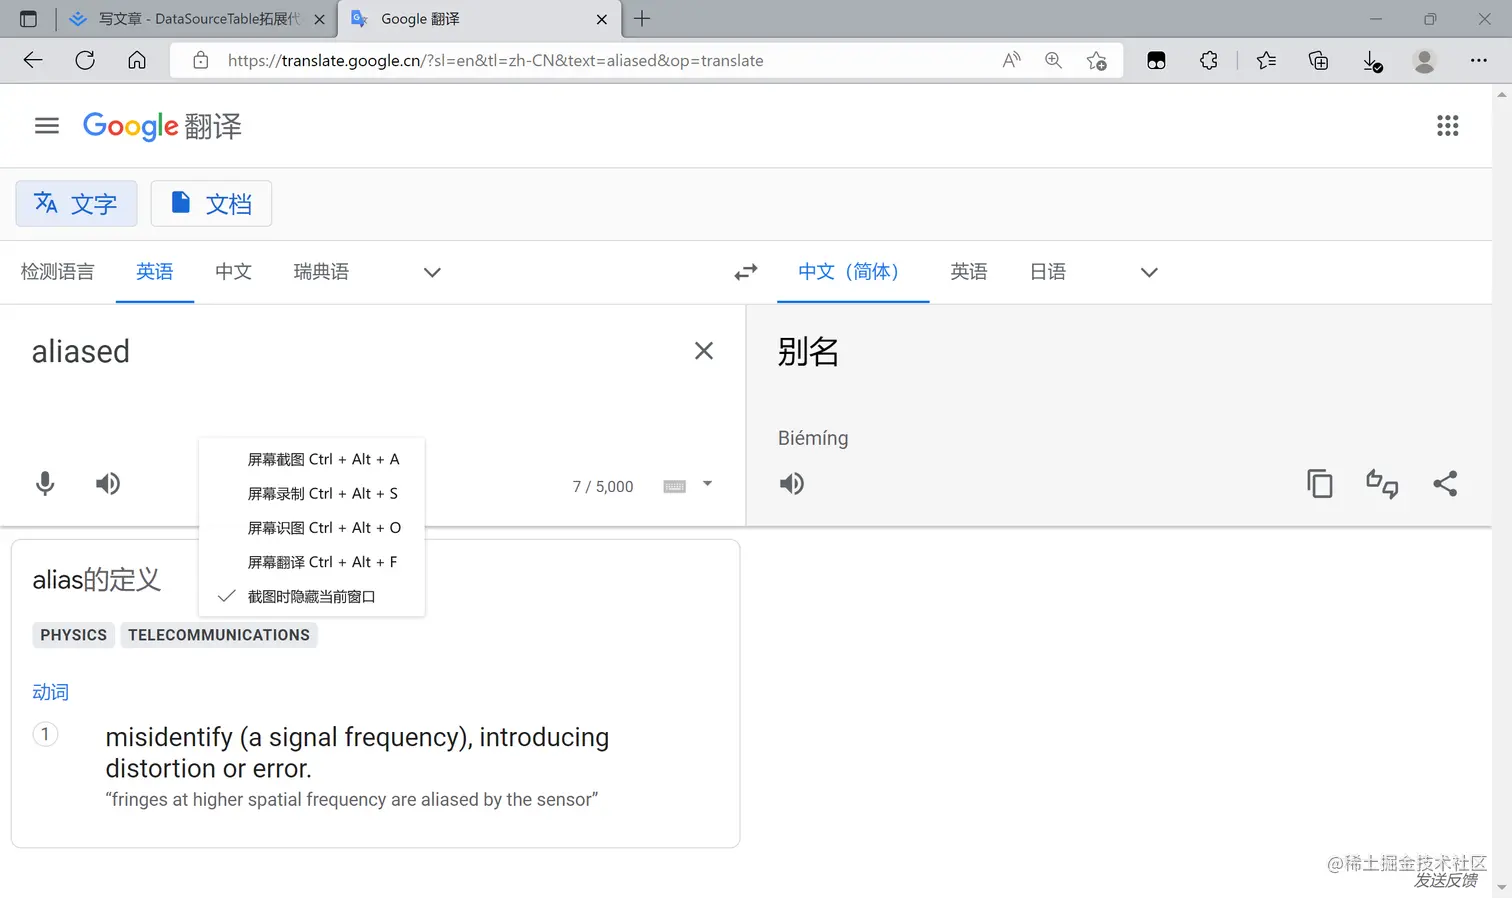
Task: Select 英语 as target language
Action: click(x=969, y=272)
